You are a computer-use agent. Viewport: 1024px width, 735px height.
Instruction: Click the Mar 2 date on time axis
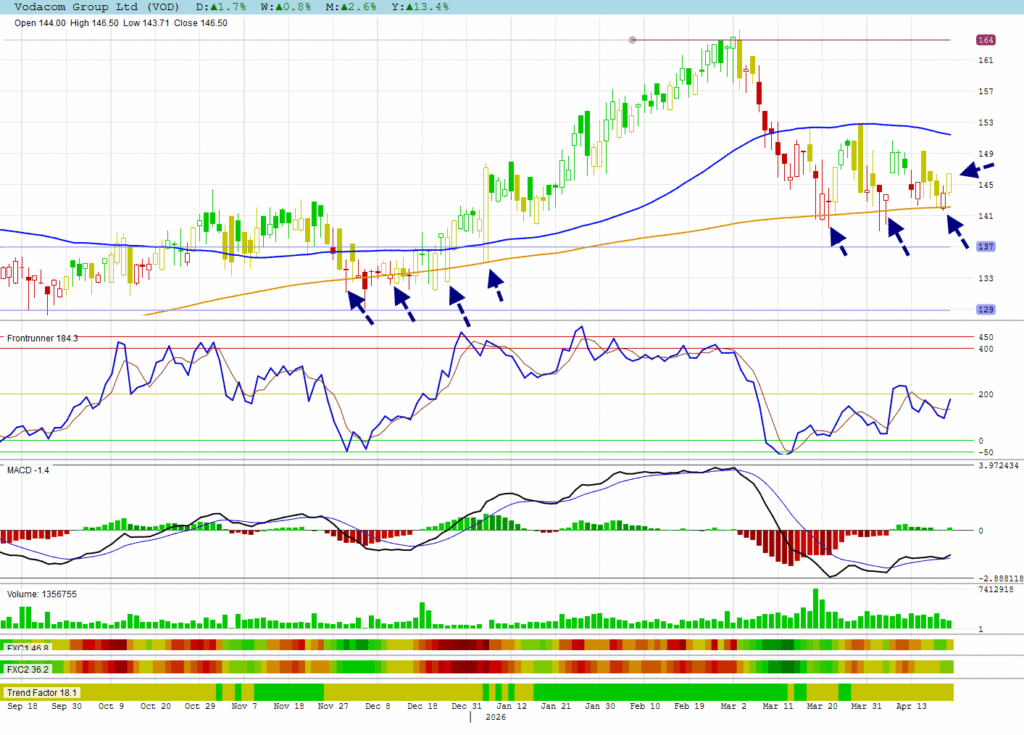pos(734,705)
